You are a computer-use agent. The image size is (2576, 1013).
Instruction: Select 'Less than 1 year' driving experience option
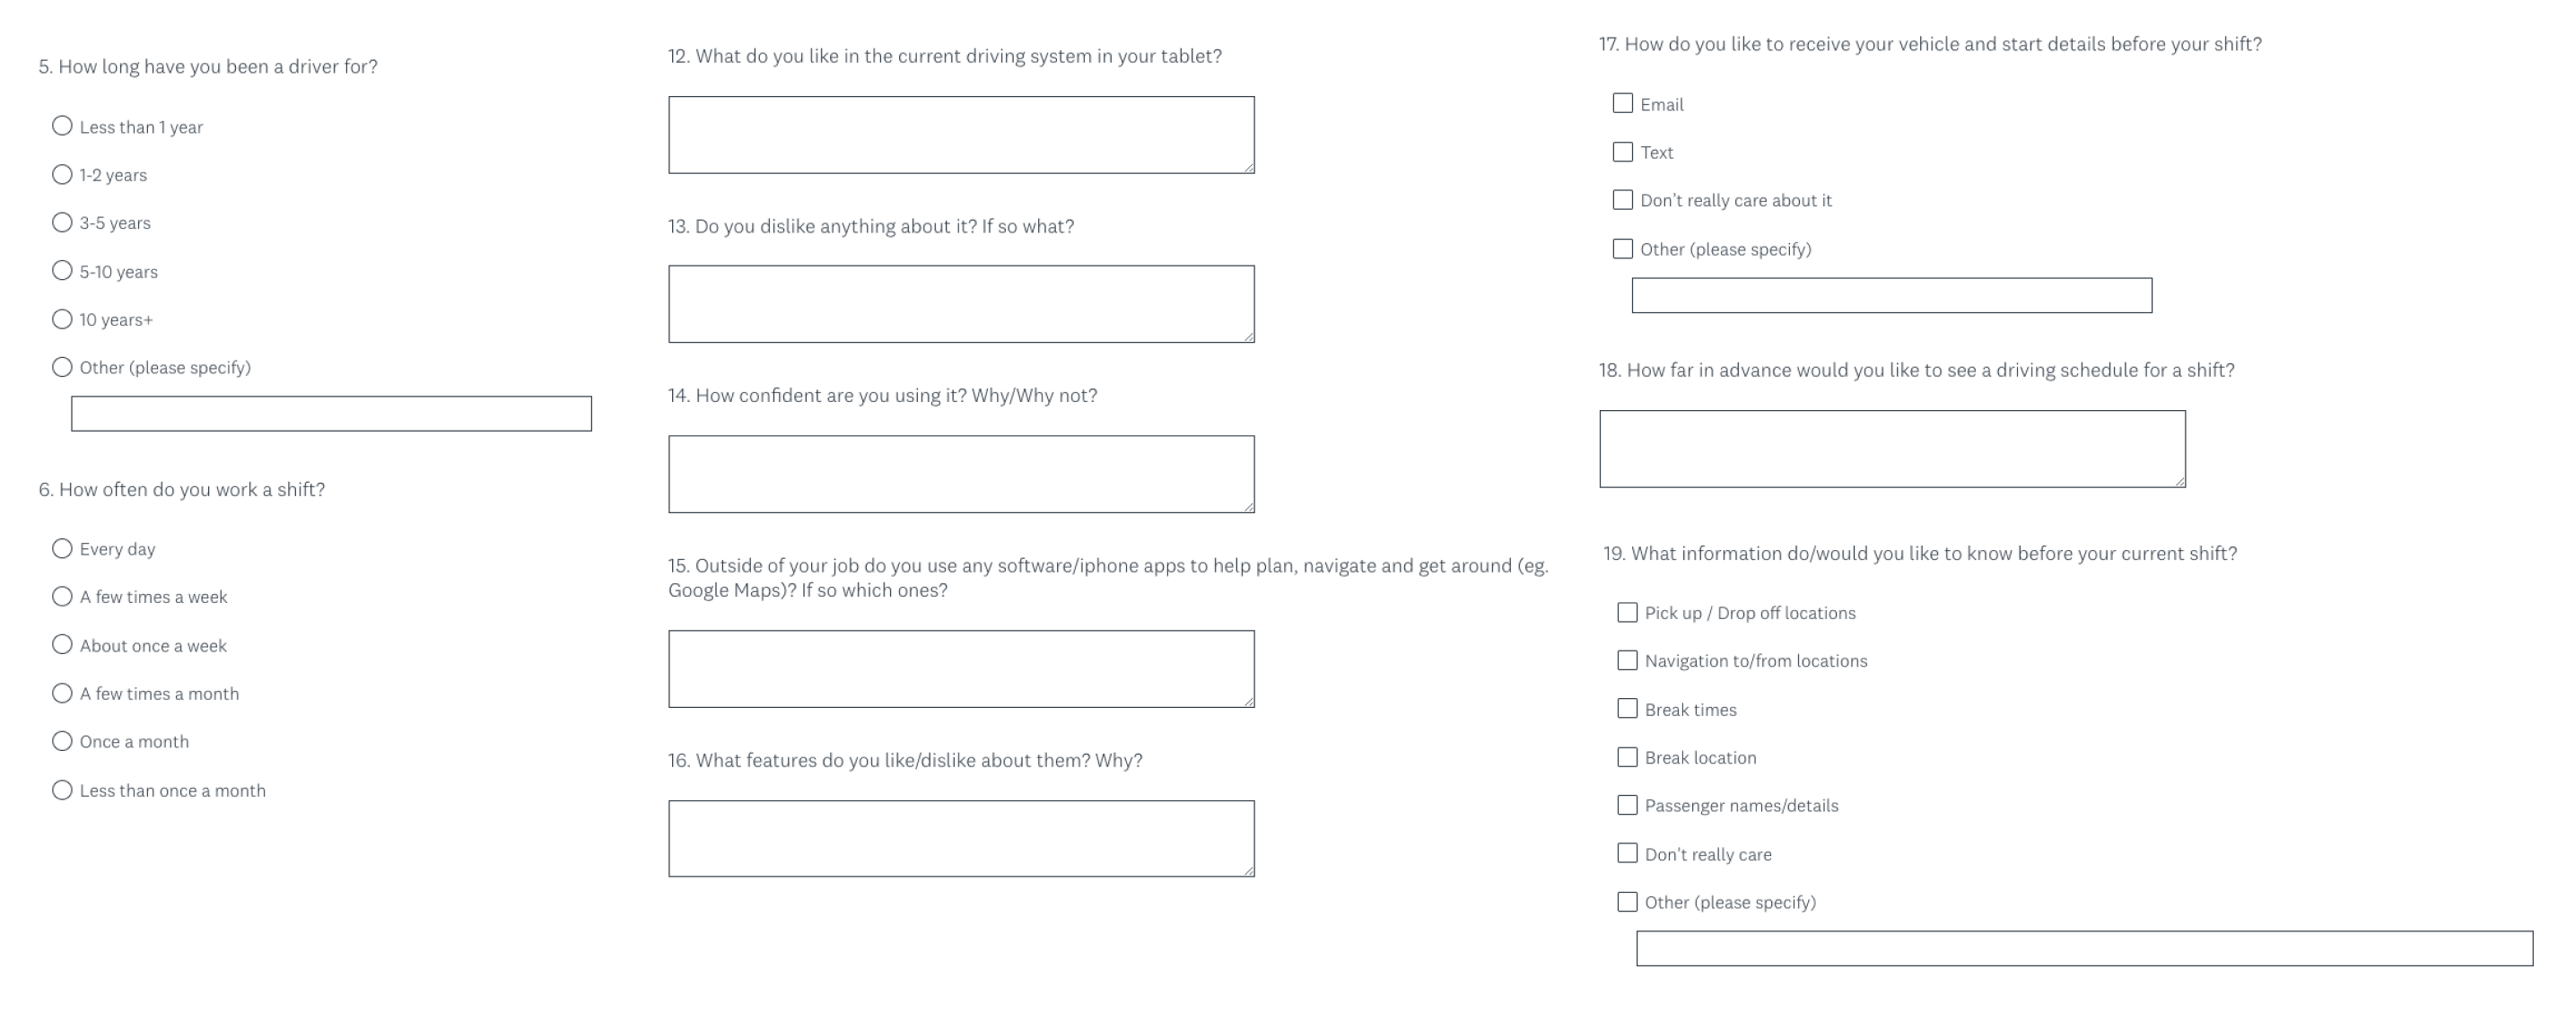point(59,125)
